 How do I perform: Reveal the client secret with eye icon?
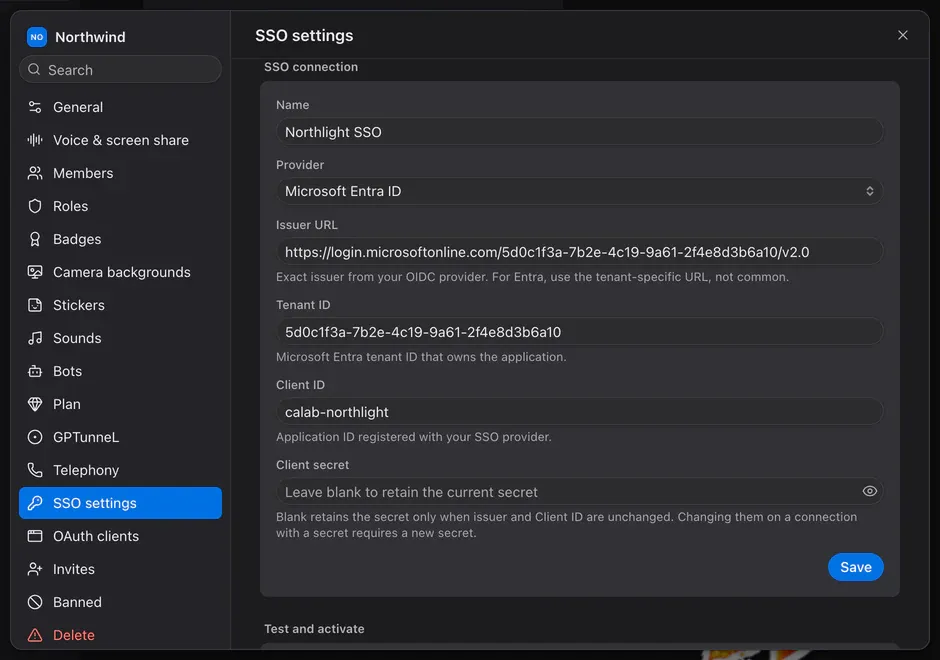pos(869,492)
